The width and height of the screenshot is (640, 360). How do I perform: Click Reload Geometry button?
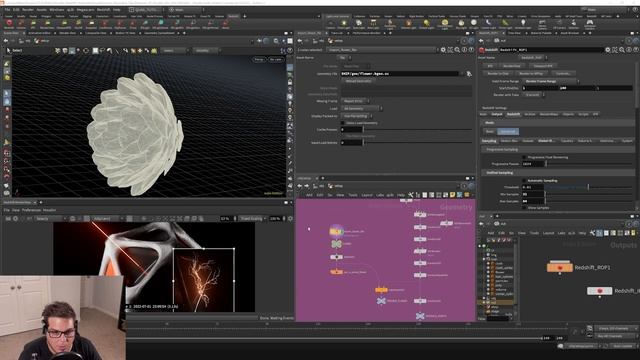tap(359, 81)
